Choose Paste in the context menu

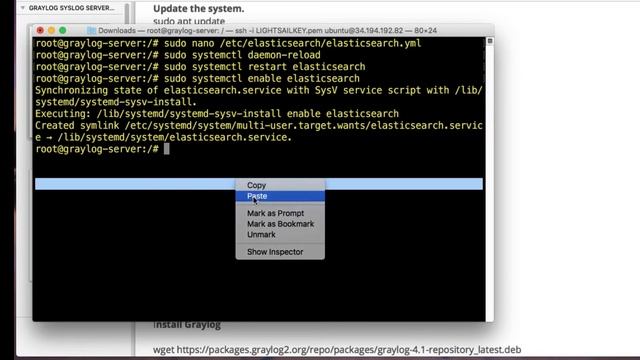pyautogui.click(x=280, y=196)
